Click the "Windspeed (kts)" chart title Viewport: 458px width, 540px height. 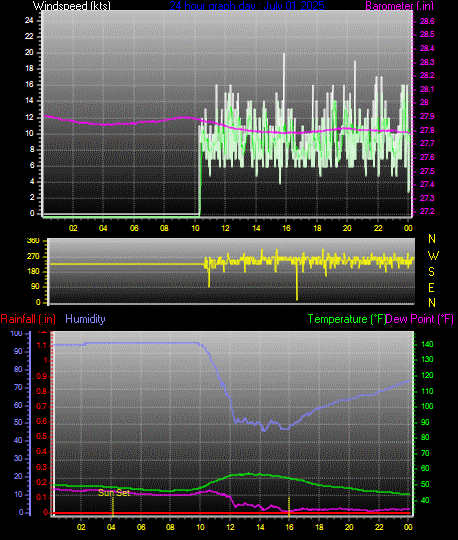click(72, 6)
